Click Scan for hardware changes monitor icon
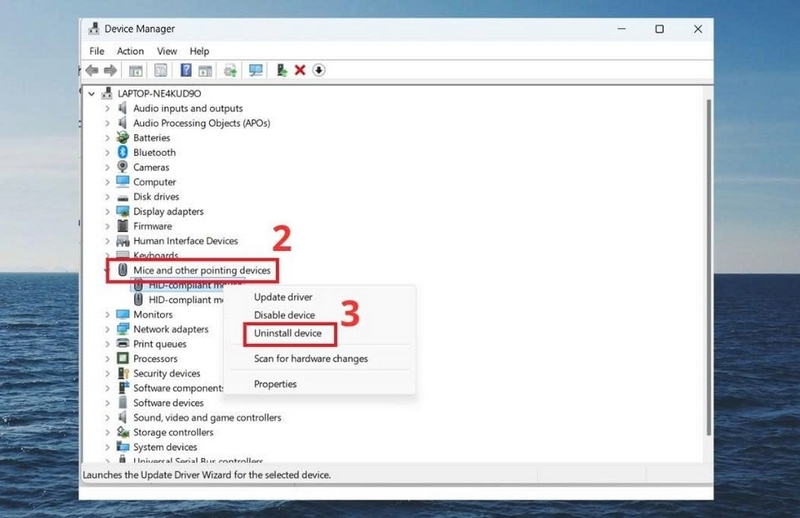The height and width of the screenshot is (518, 800). pos(256,70)
